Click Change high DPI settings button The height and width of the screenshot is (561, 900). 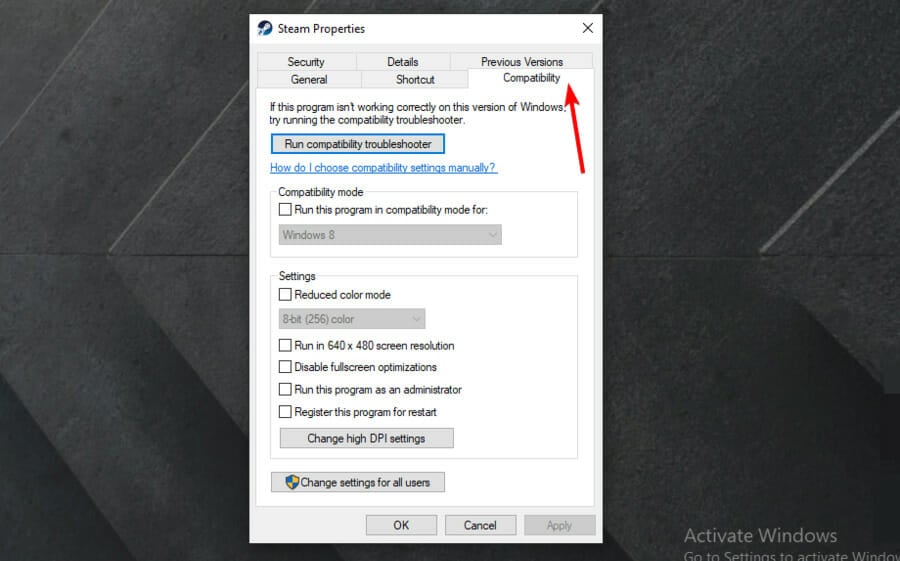pyautogui.click(x=366, y=438)
